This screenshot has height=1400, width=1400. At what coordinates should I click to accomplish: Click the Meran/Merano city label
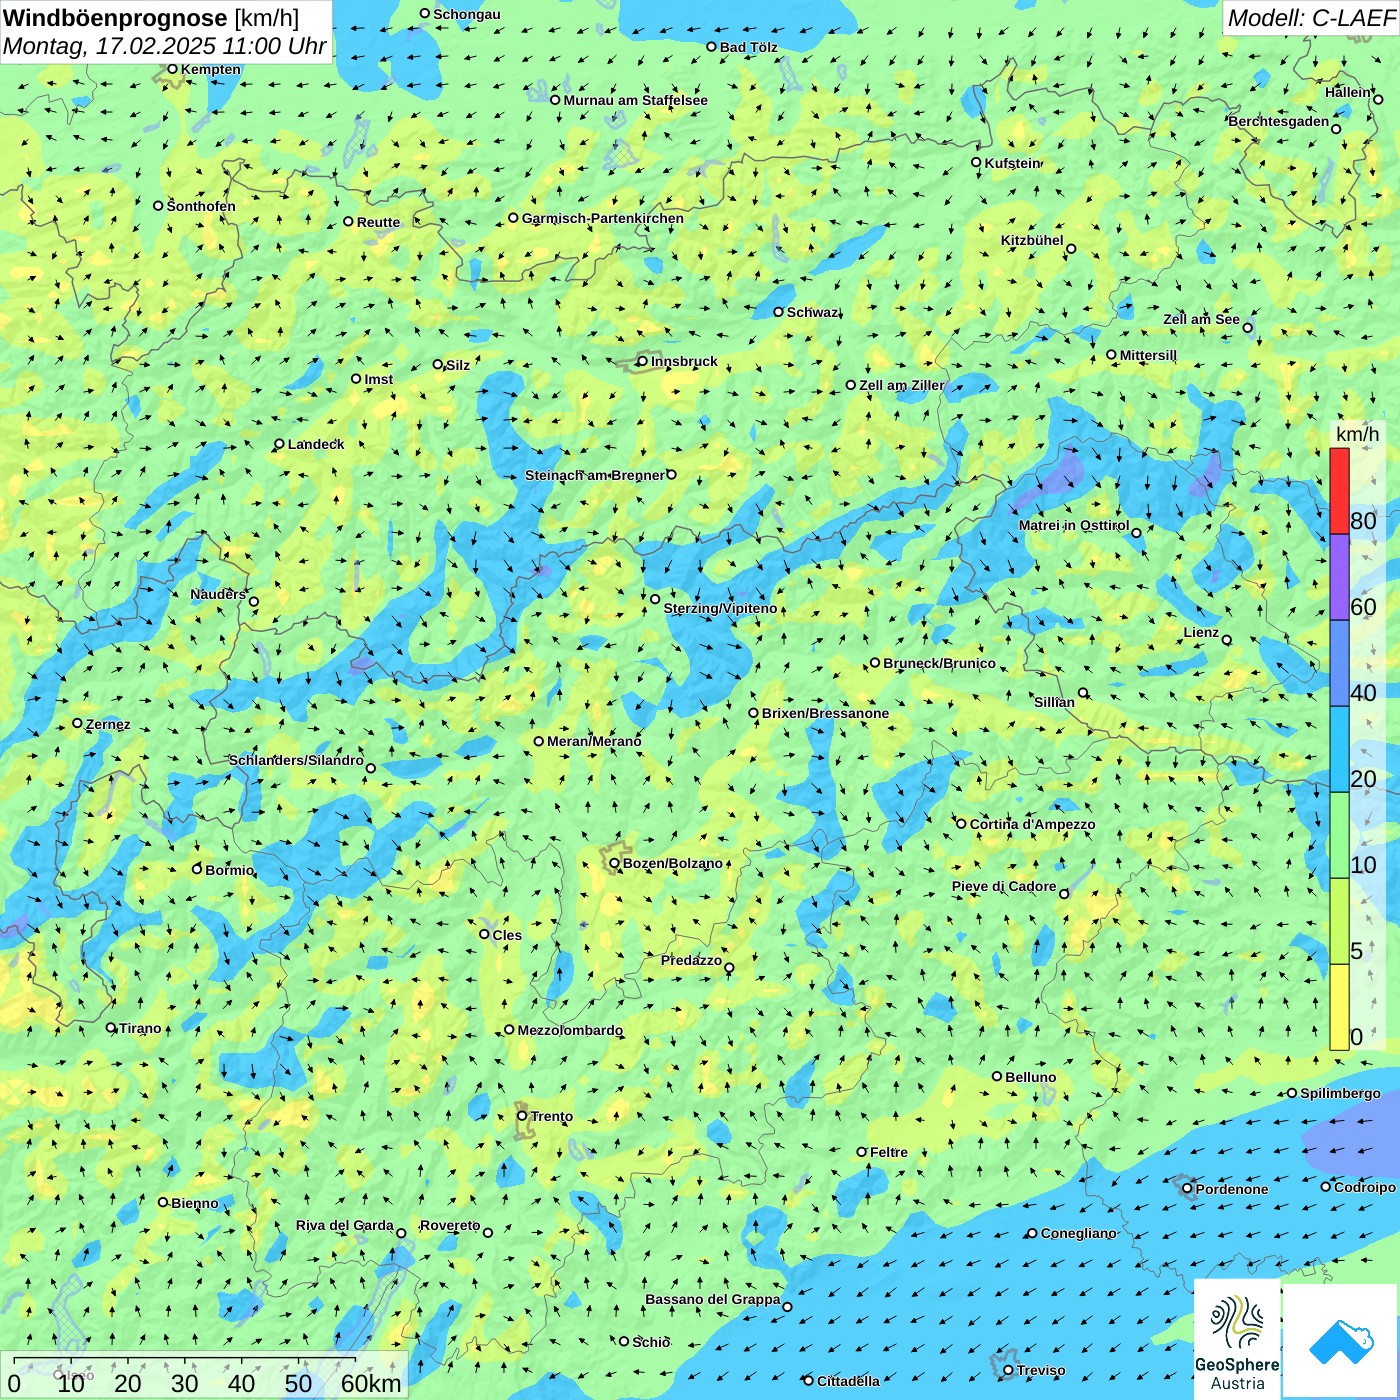click(594, 741)
